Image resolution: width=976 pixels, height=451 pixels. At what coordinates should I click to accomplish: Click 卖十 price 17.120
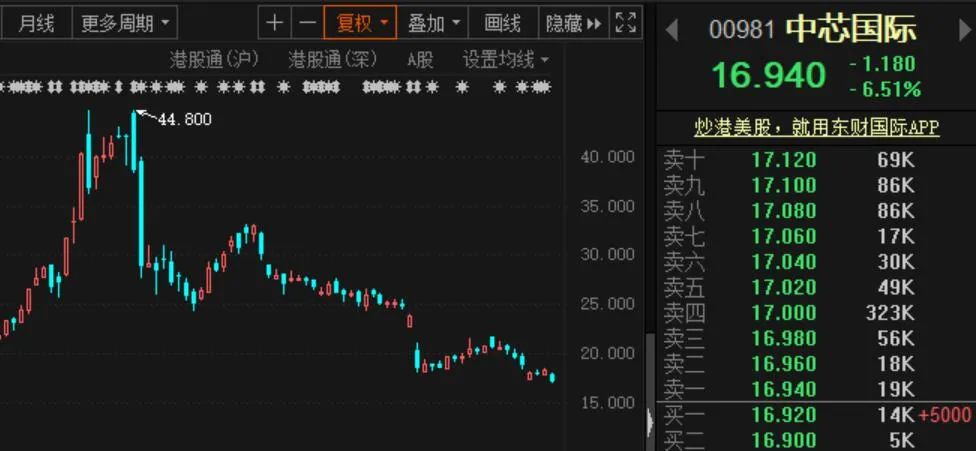coord(784,160)
